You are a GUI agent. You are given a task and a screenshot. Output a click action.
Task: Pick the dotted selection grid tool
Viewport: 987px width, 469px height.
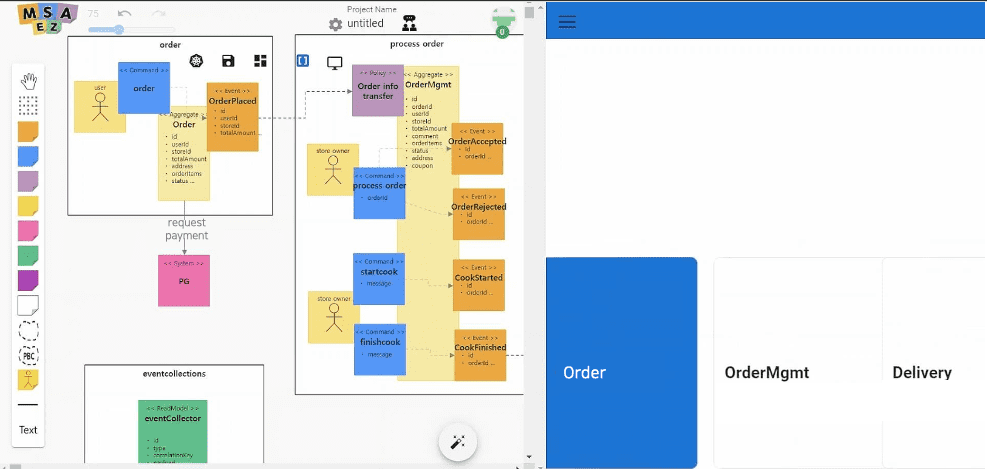click(x=29, y=105)
